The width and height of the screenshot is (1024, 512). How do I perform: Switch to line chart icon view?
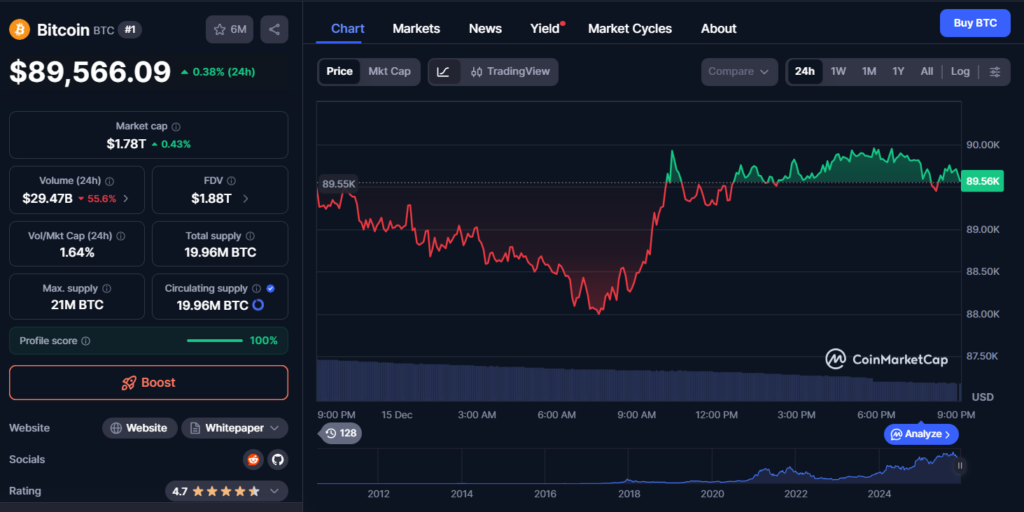click(x=444, y=72)
